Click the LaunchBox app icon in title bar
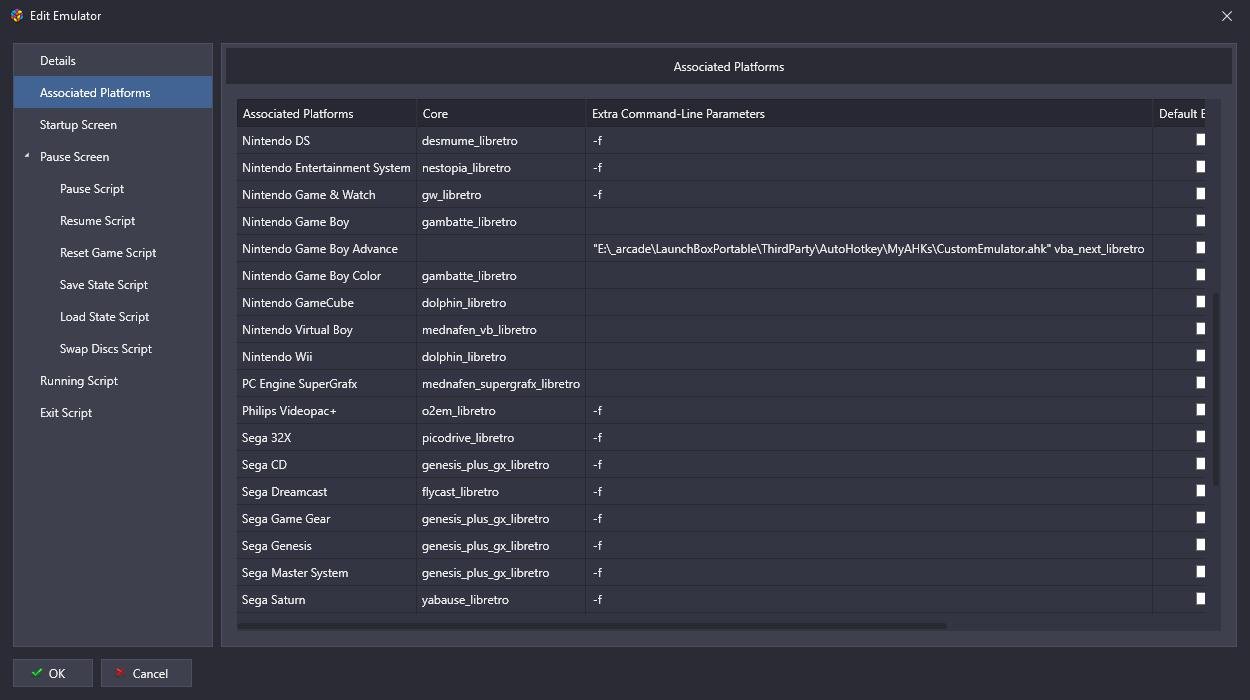The image size is (1250, 700). [x=16, y=15]
